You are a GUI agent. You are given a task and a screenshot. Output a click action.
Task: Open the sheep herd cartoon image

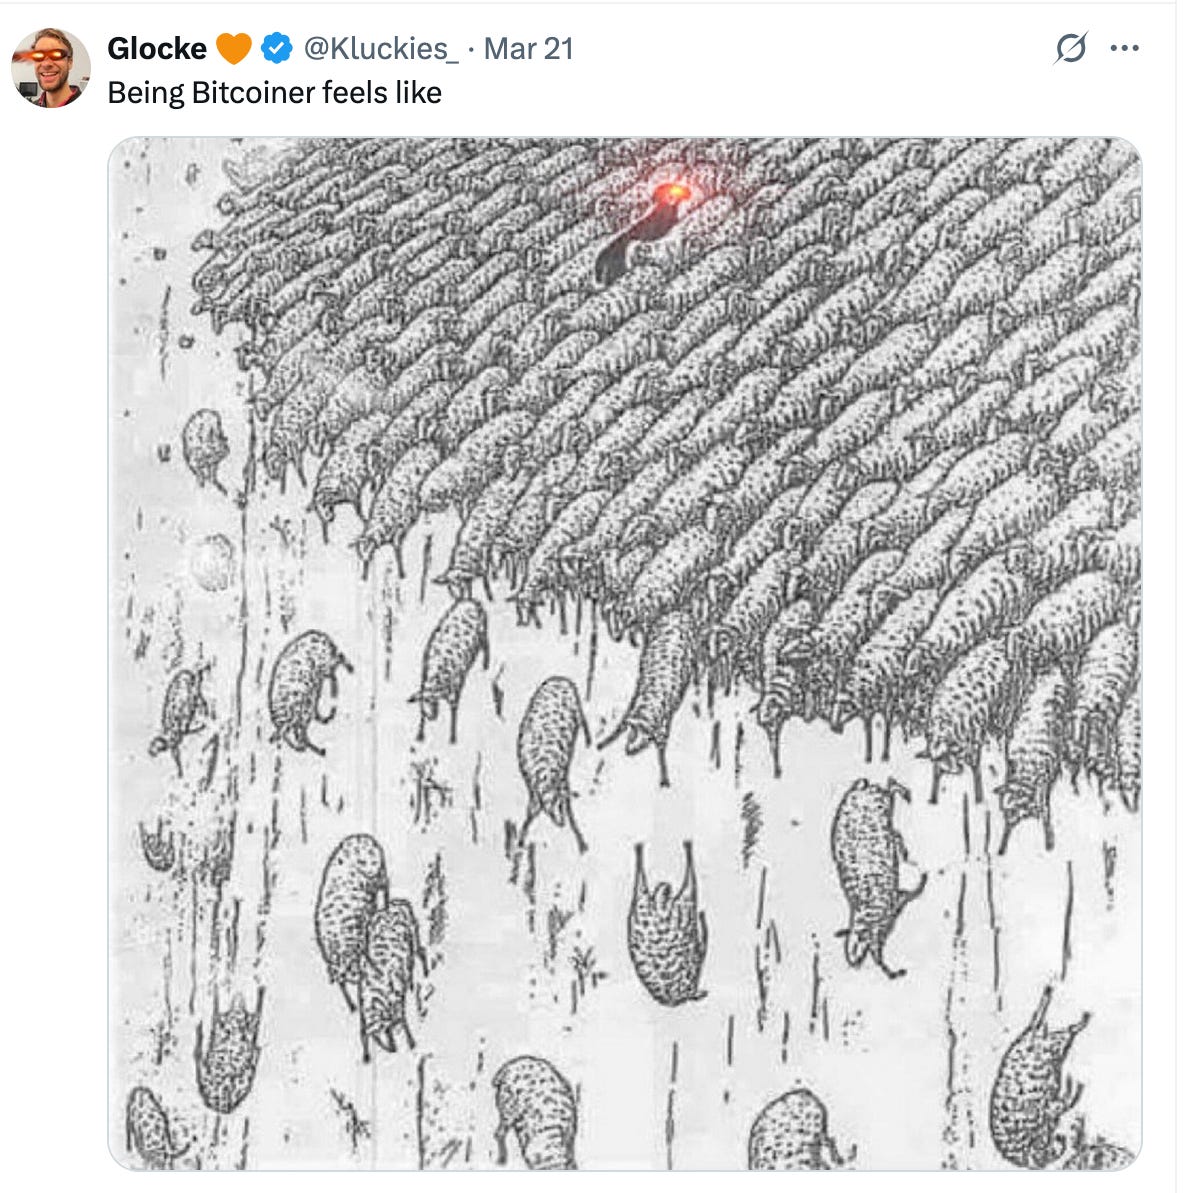(x=625, y=654)
